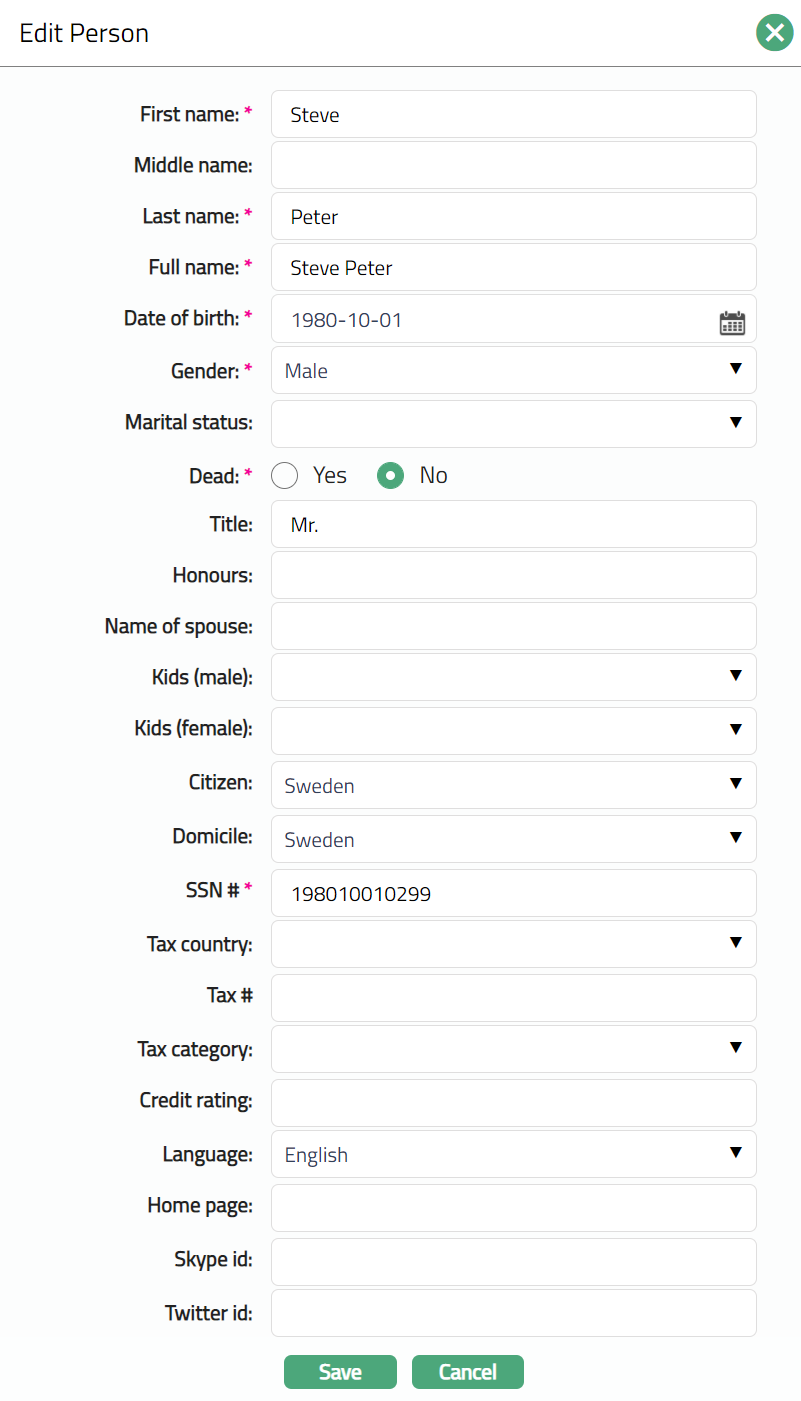The image size is (801, 1401).
Task: Open the date of birth calendar picker
Action: coord(732,321)
